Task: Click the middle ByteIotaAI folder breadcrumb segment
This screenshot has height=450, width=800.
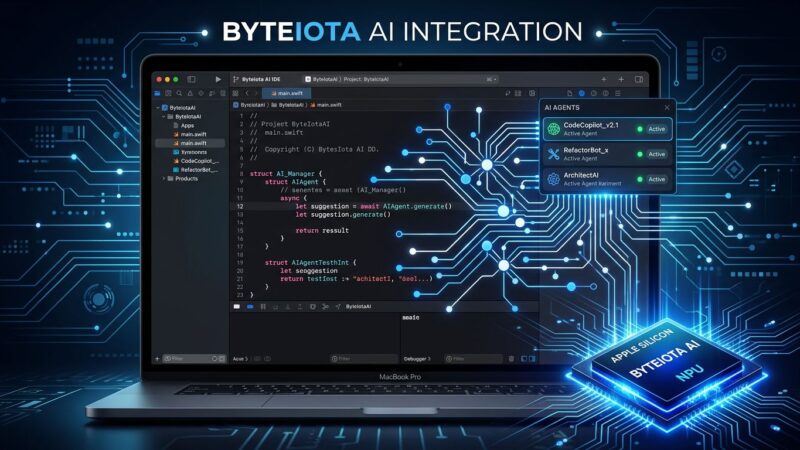Action: 287,105
